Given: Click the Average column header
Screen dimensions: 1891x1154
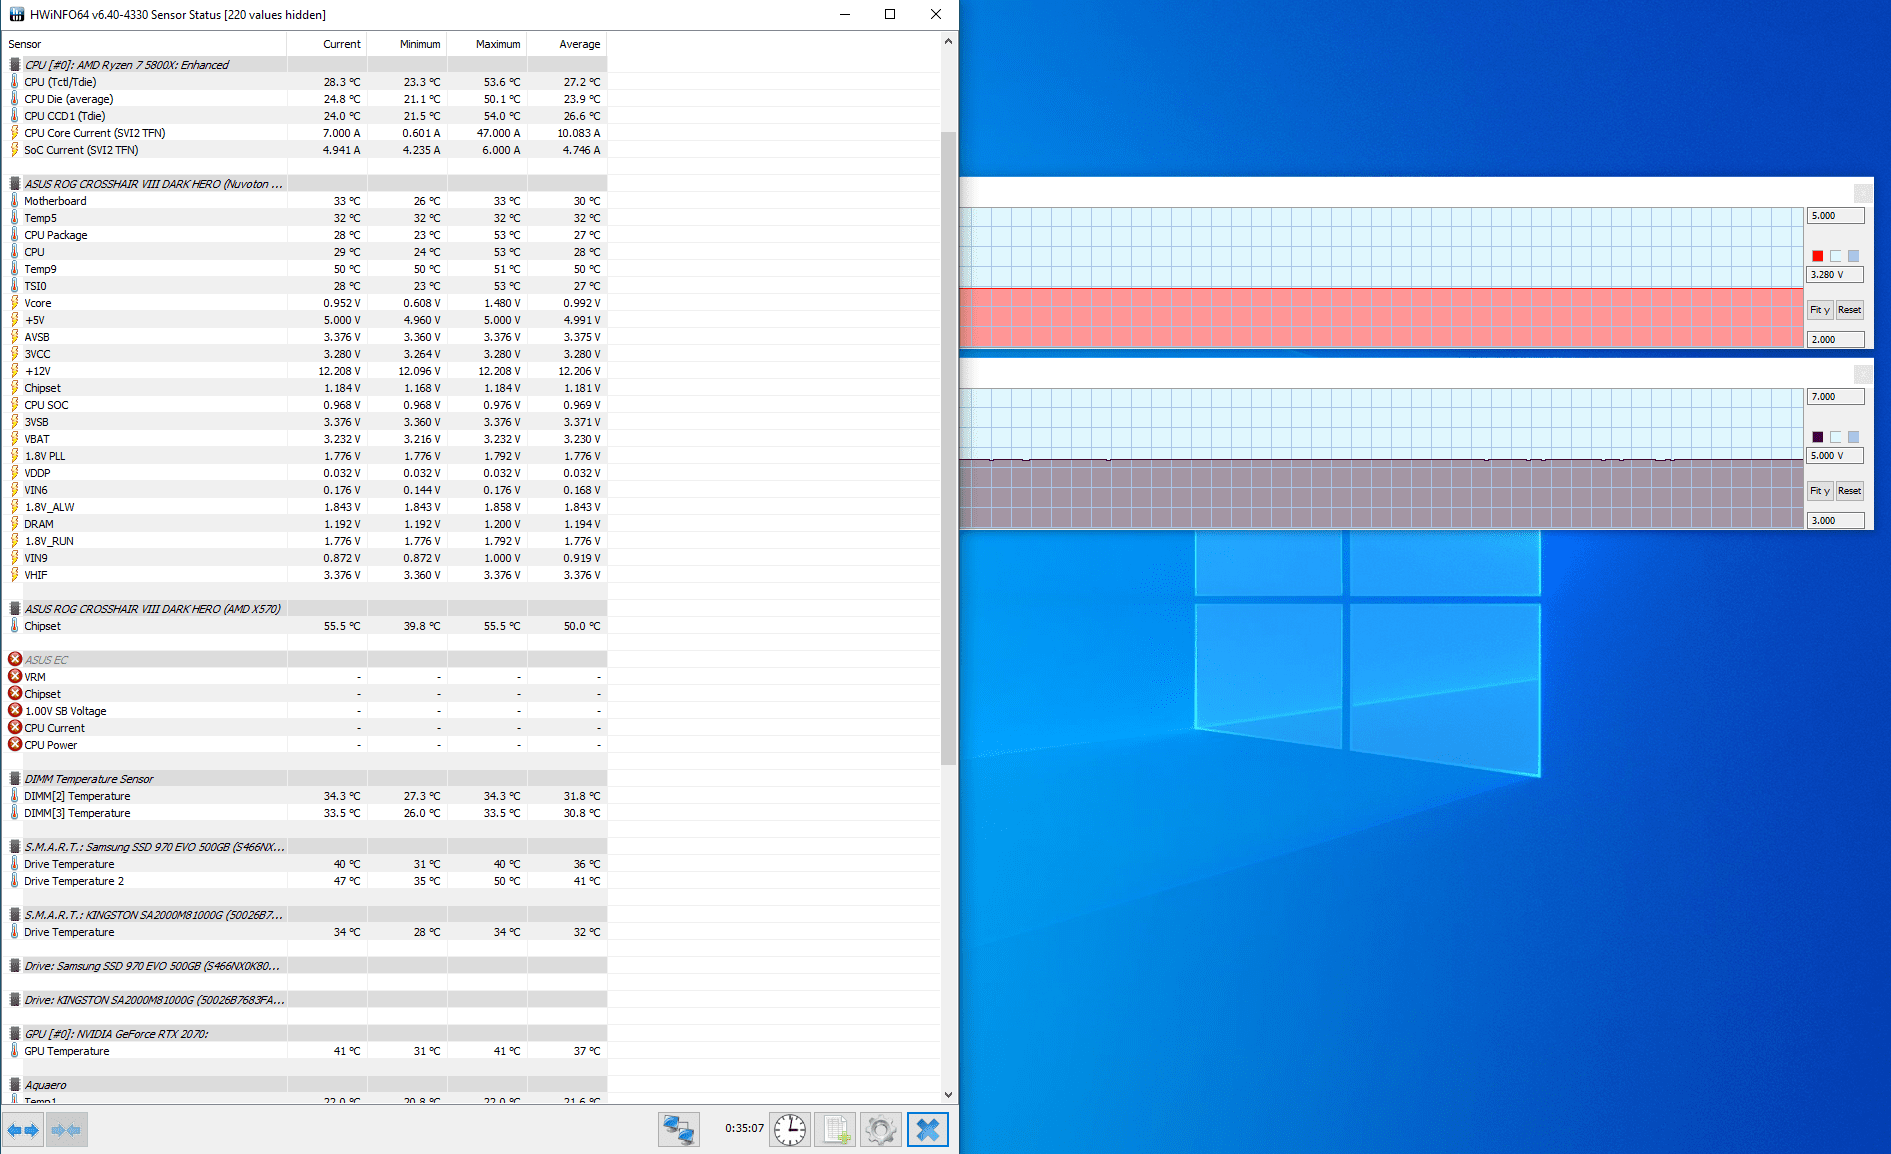Looking at the screenshot, I should [567, 44].
